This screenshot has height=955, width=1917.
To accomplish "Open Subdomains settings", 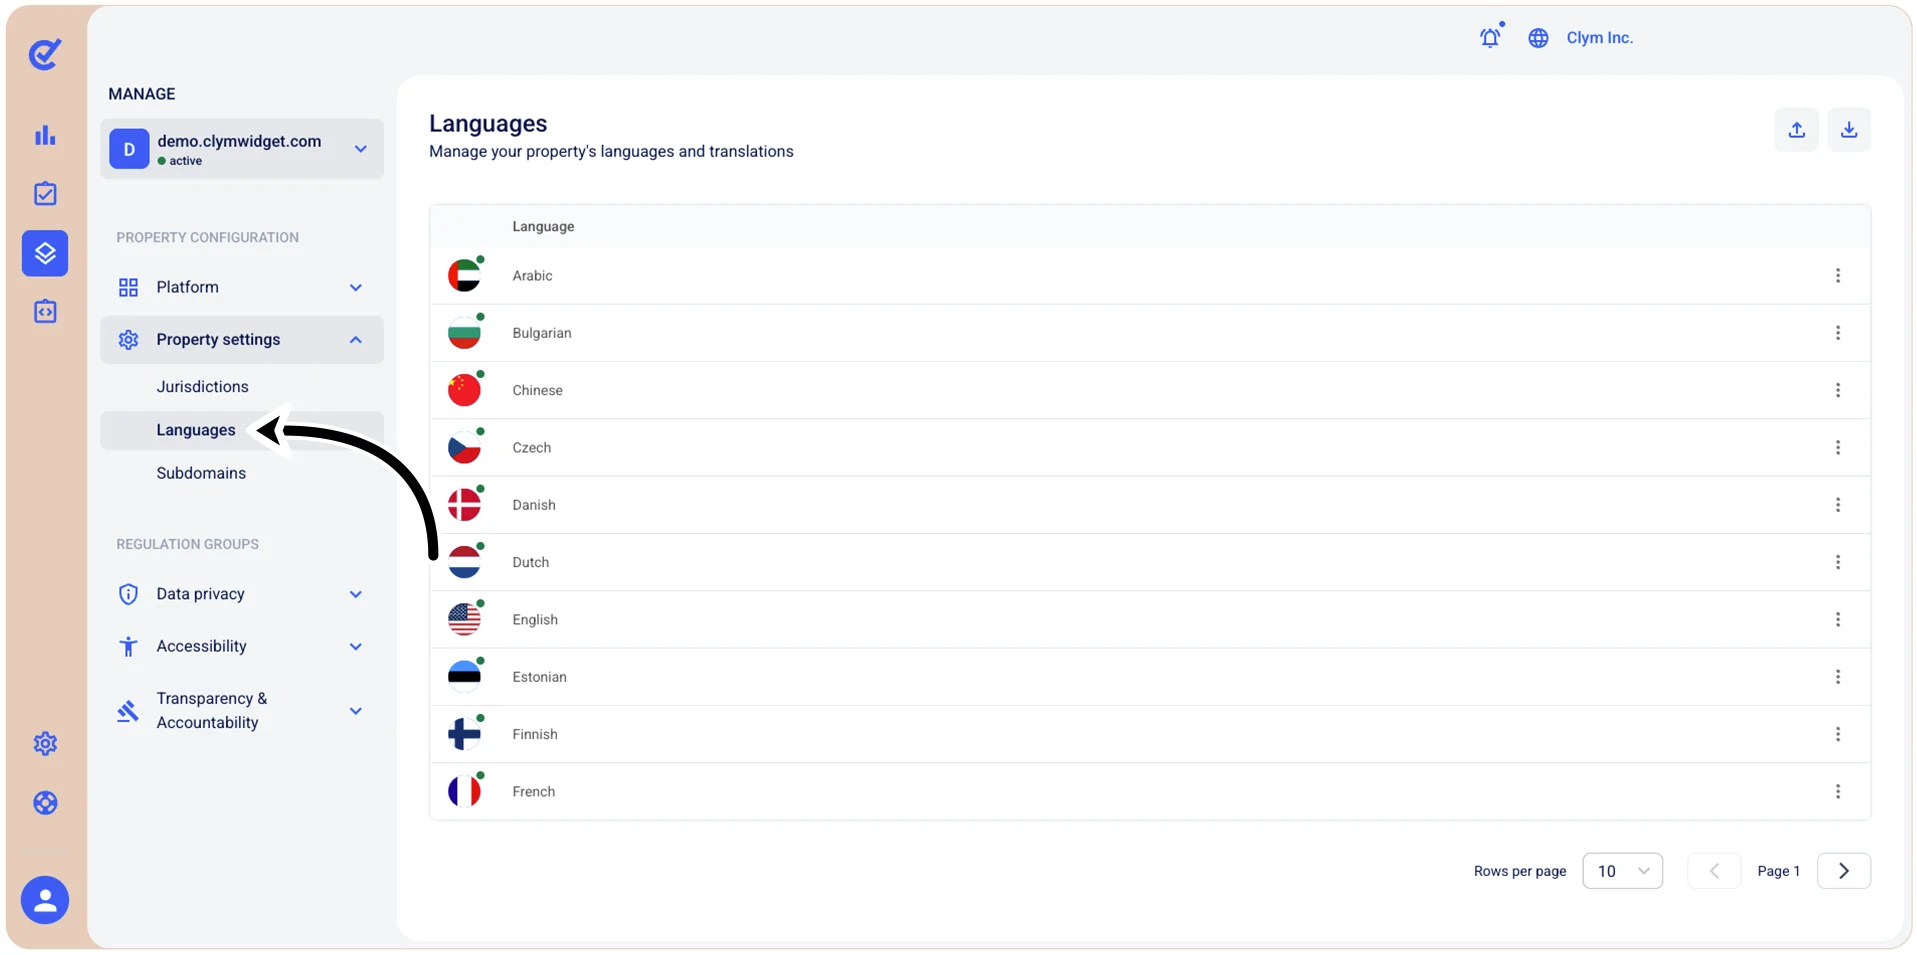I will (x=201, y=473).
